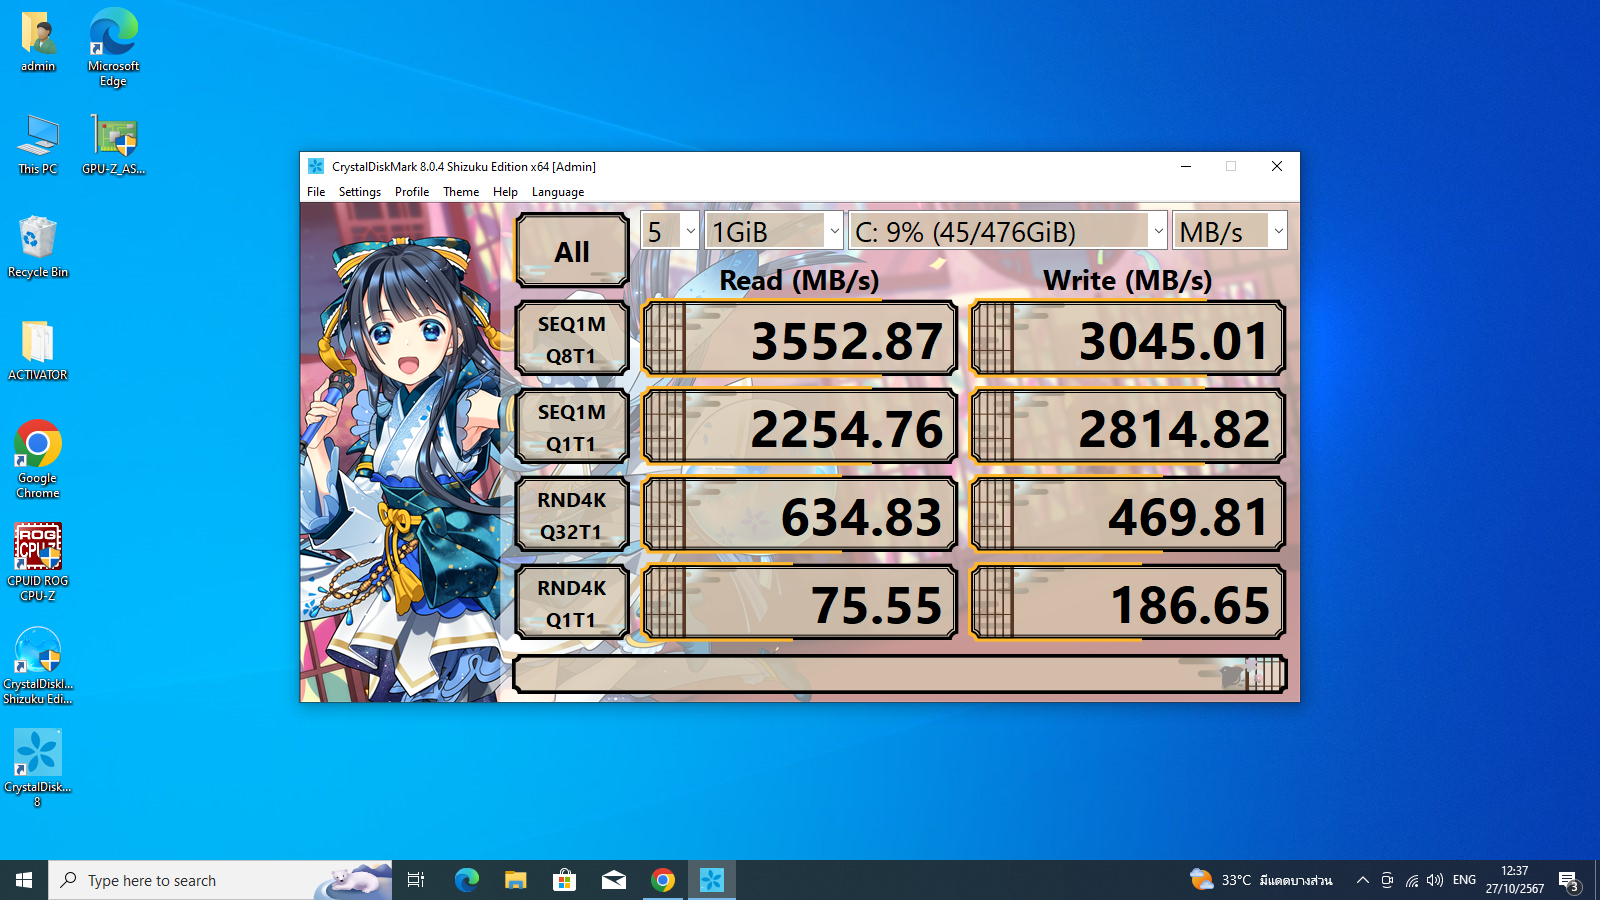Image resolution: width=1600 pixels, height=900 pixels.
Task: Click SEQ1M Q1T1 write value 2814.82
Action: click(x=1128, y=427)
